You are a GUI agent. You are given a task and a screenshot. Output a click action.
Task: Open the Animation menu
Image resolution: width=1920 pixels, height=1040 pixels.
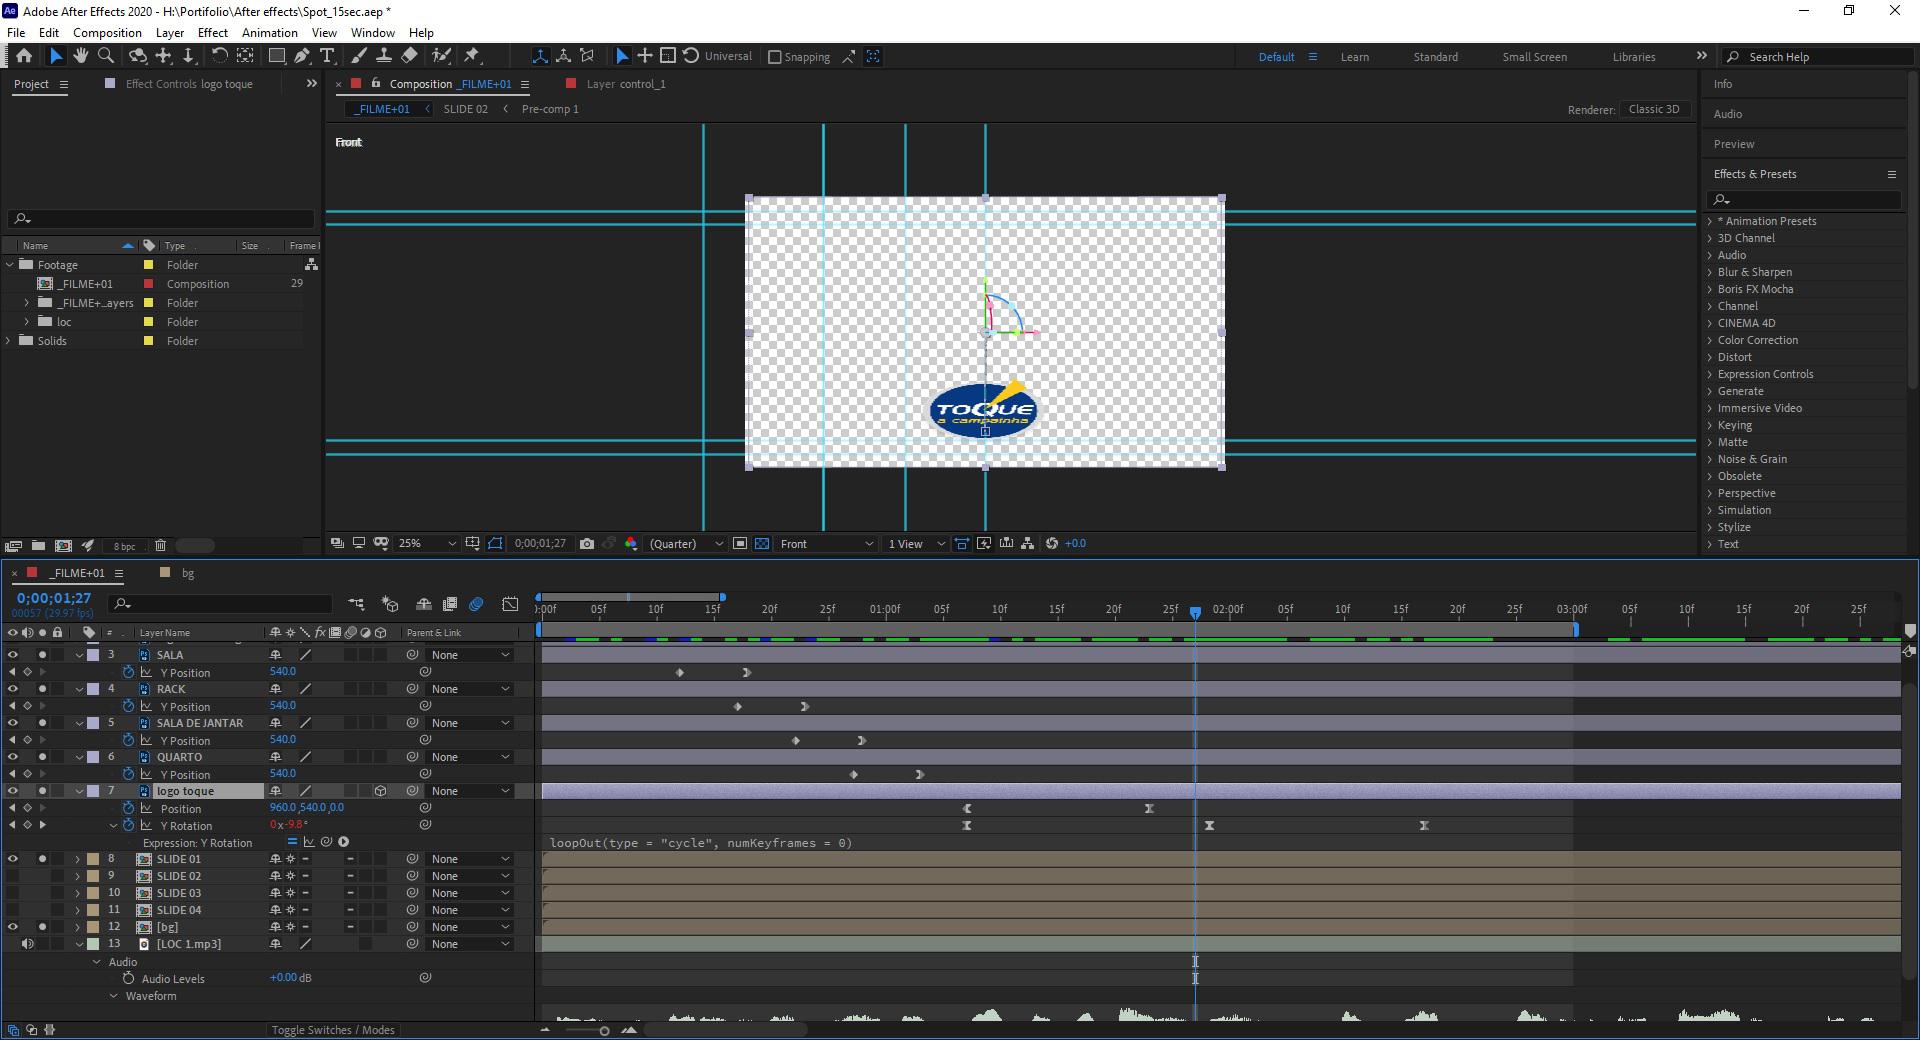[270, 33]
